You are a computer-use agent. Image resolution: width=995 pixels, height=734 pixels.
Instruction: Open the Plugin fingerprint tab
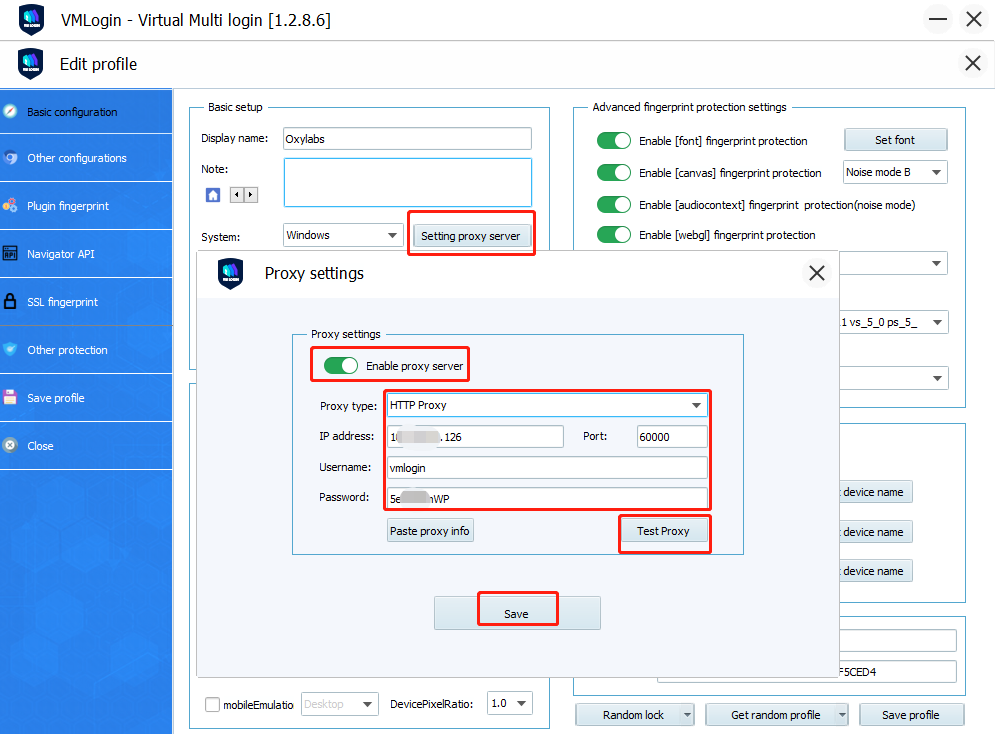86,206
